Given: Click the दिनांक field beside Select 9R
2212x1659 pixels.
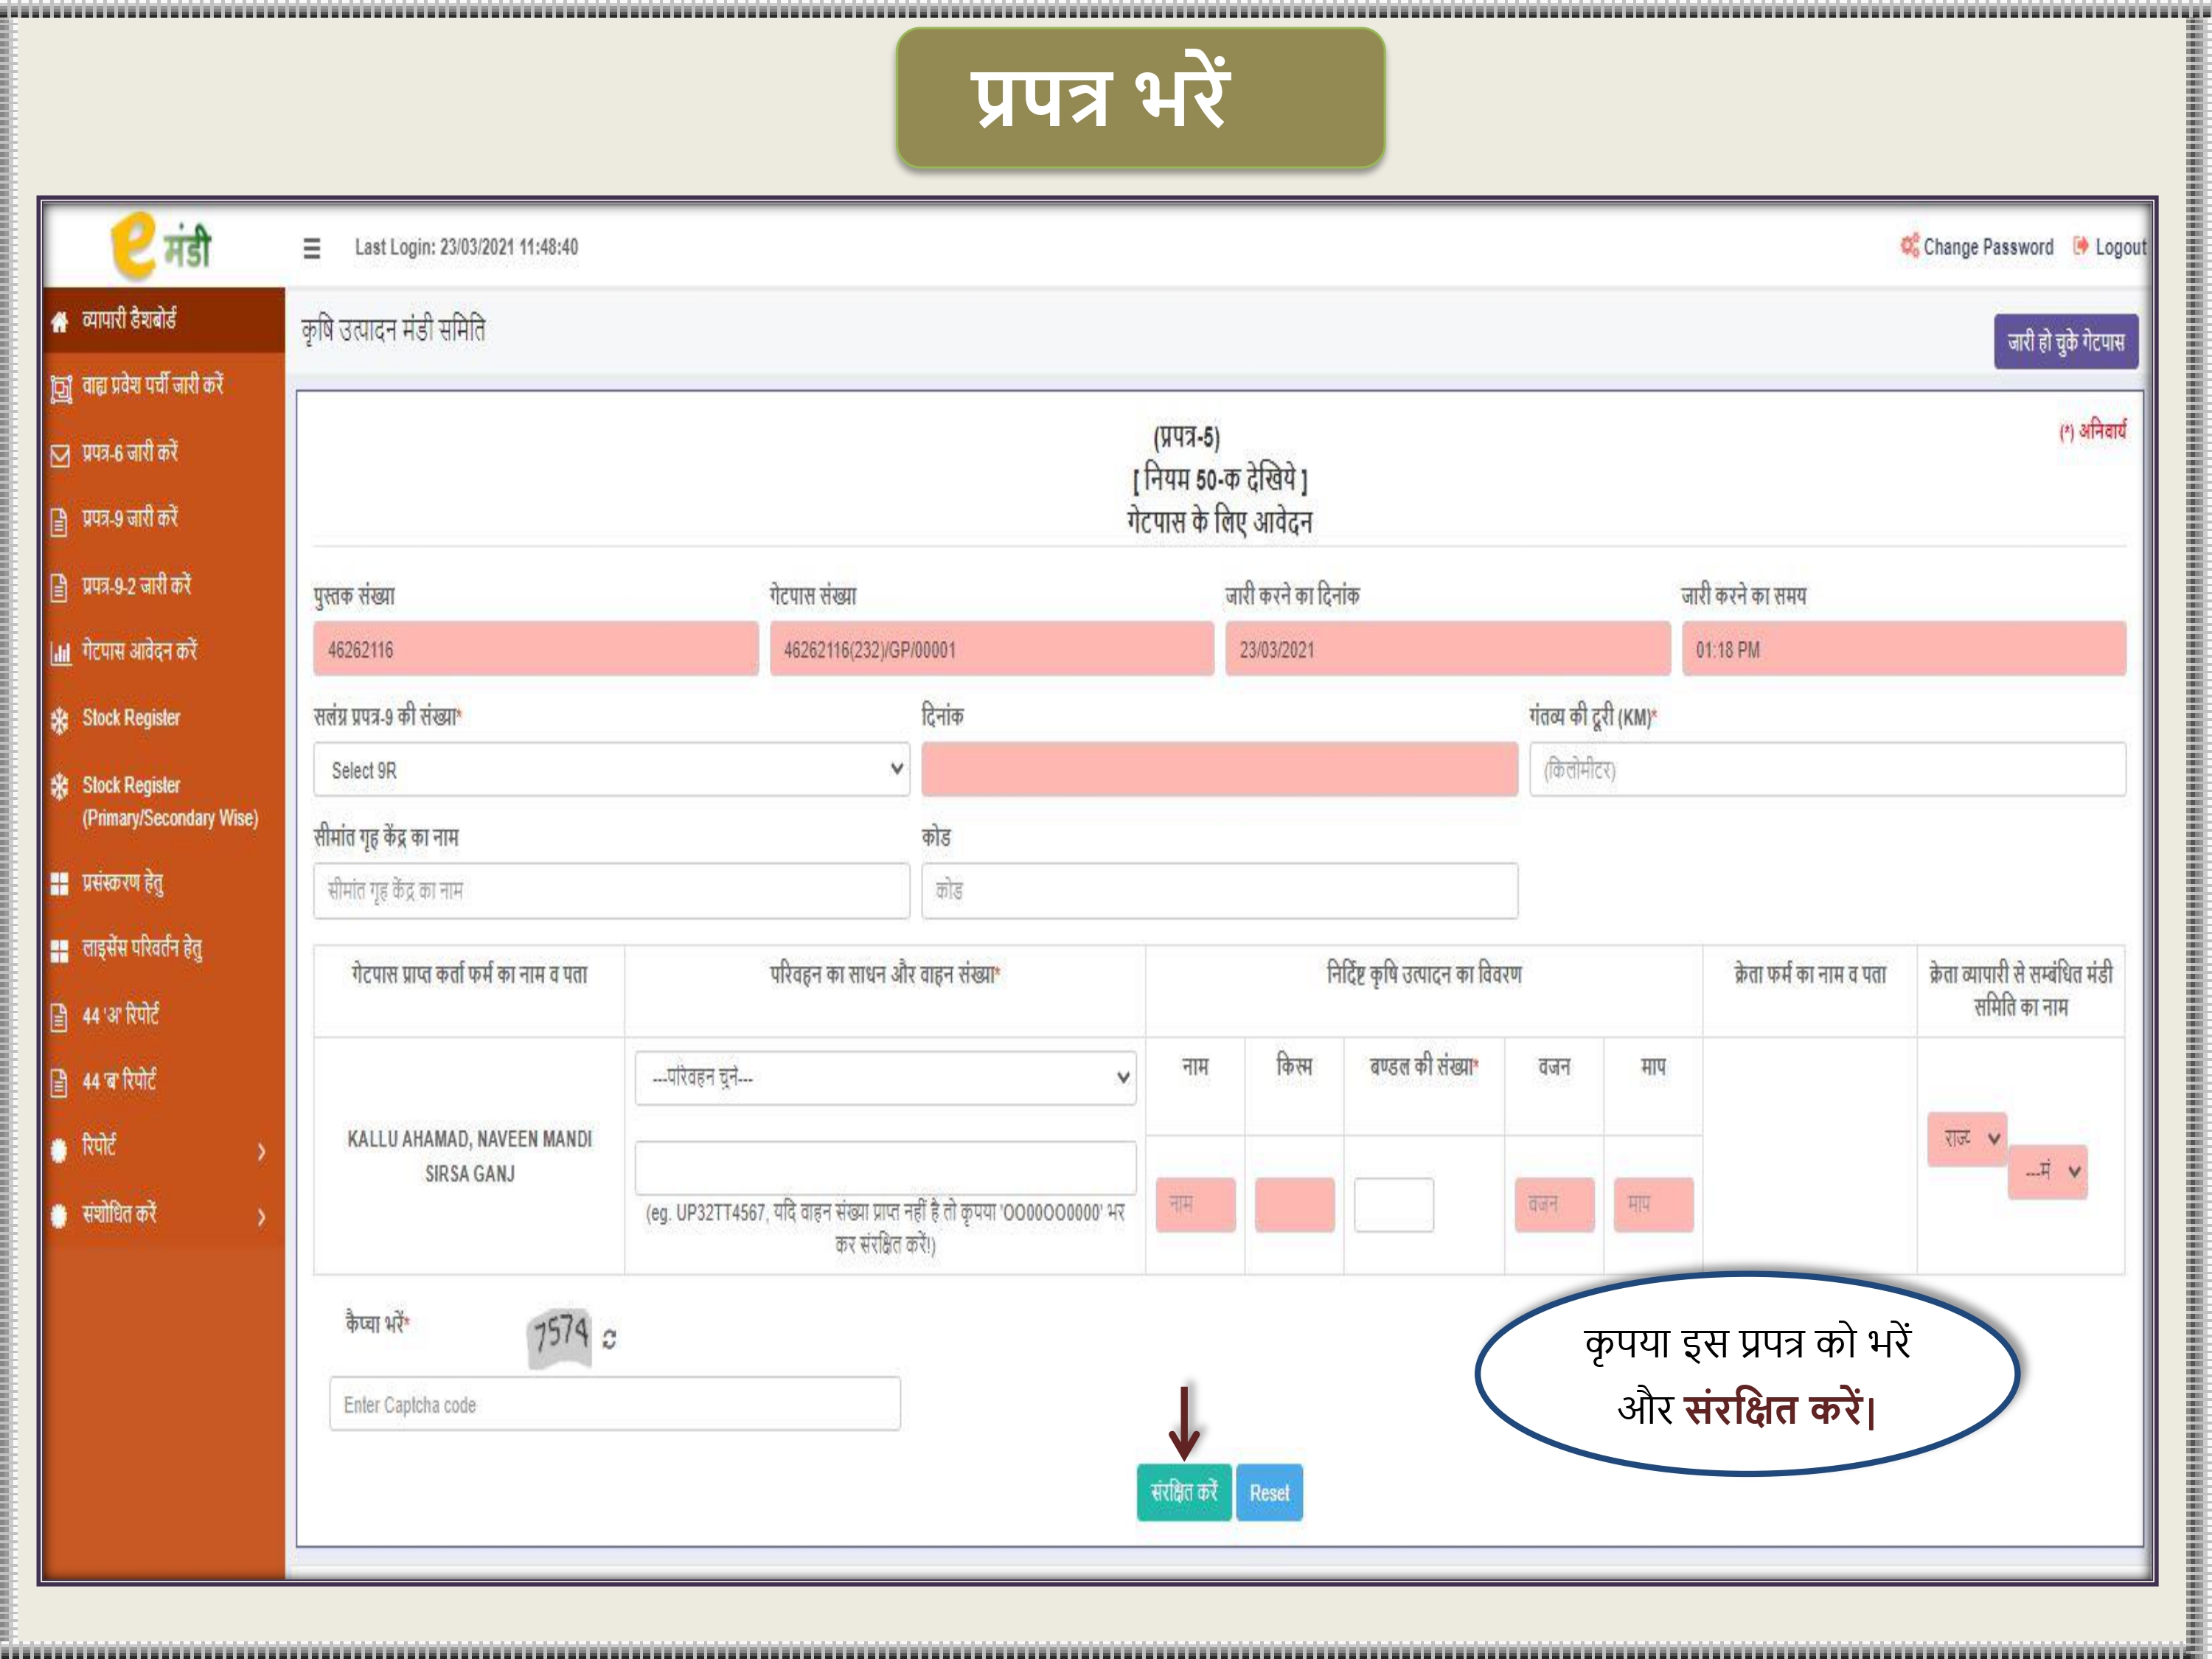Looking at the screenshot, I should tap(1220, 770).
